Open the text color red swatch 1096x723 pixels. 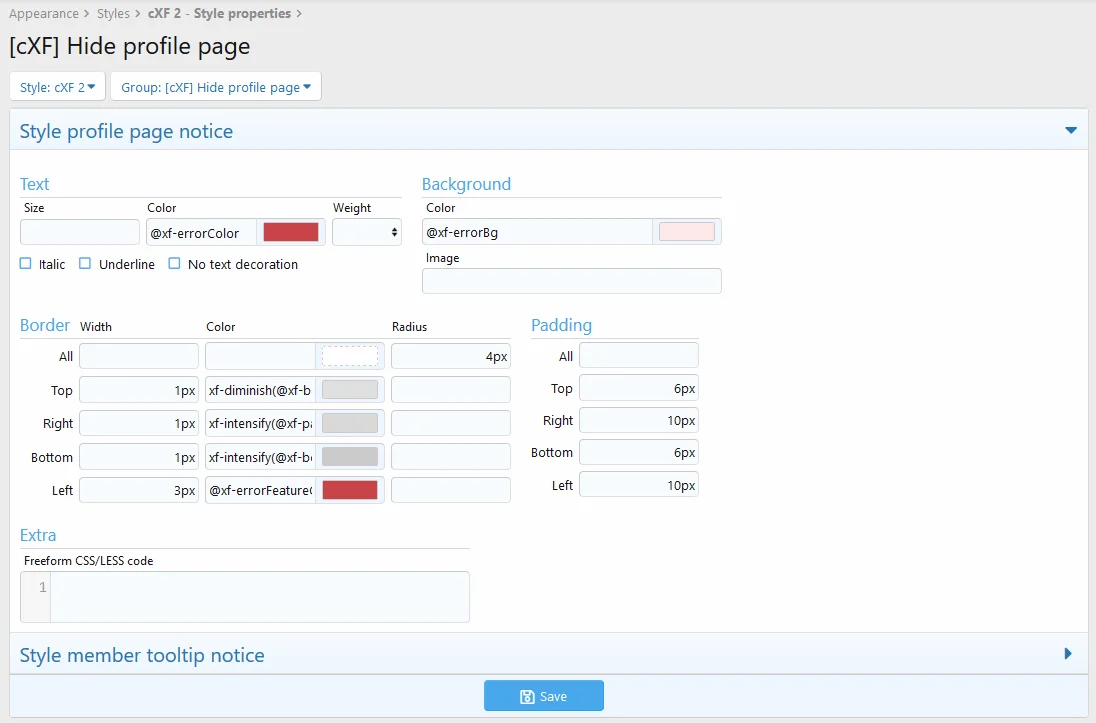(x=290, y=232)
